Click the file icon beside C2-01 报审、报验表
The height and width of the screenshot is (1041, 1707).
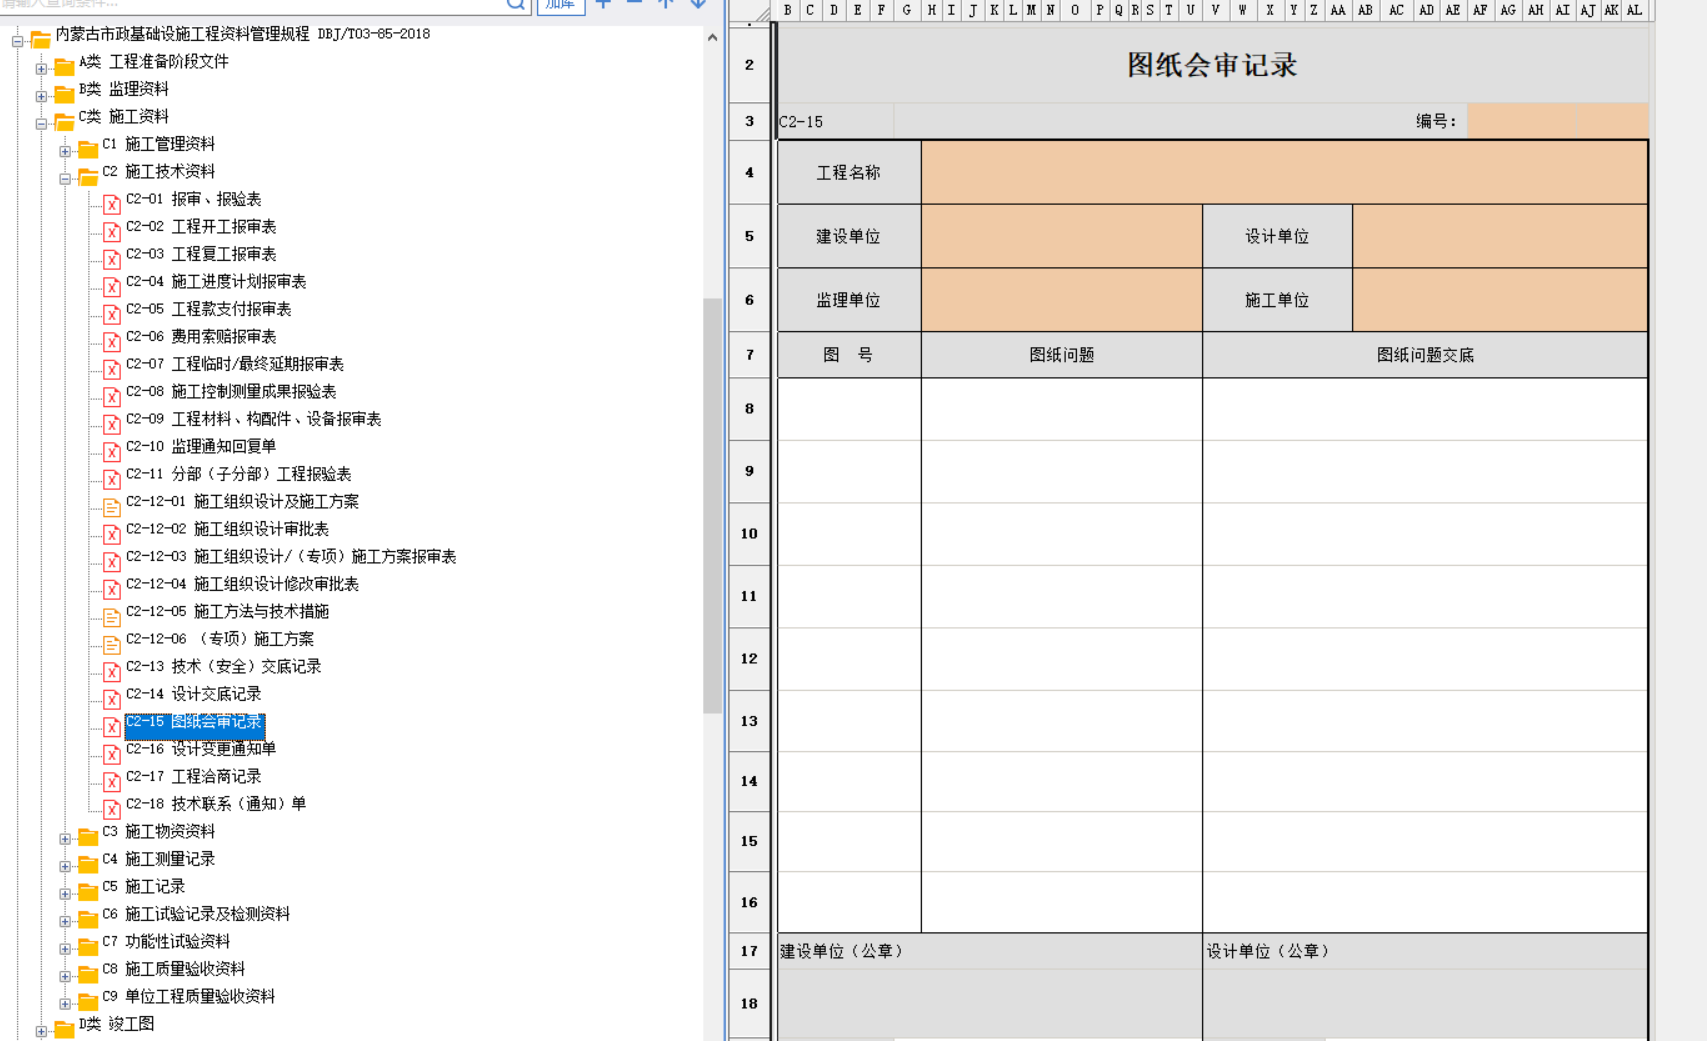112,203
